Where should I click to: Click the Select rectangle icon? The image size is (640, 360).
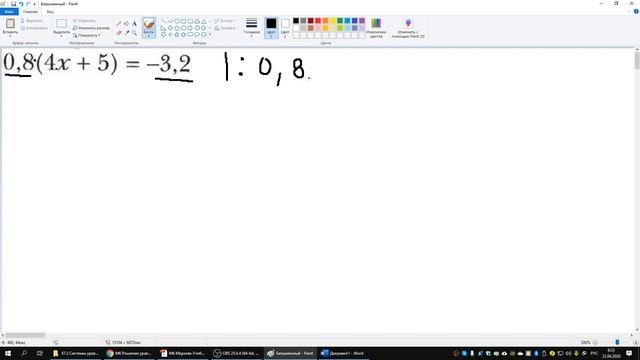62,23
